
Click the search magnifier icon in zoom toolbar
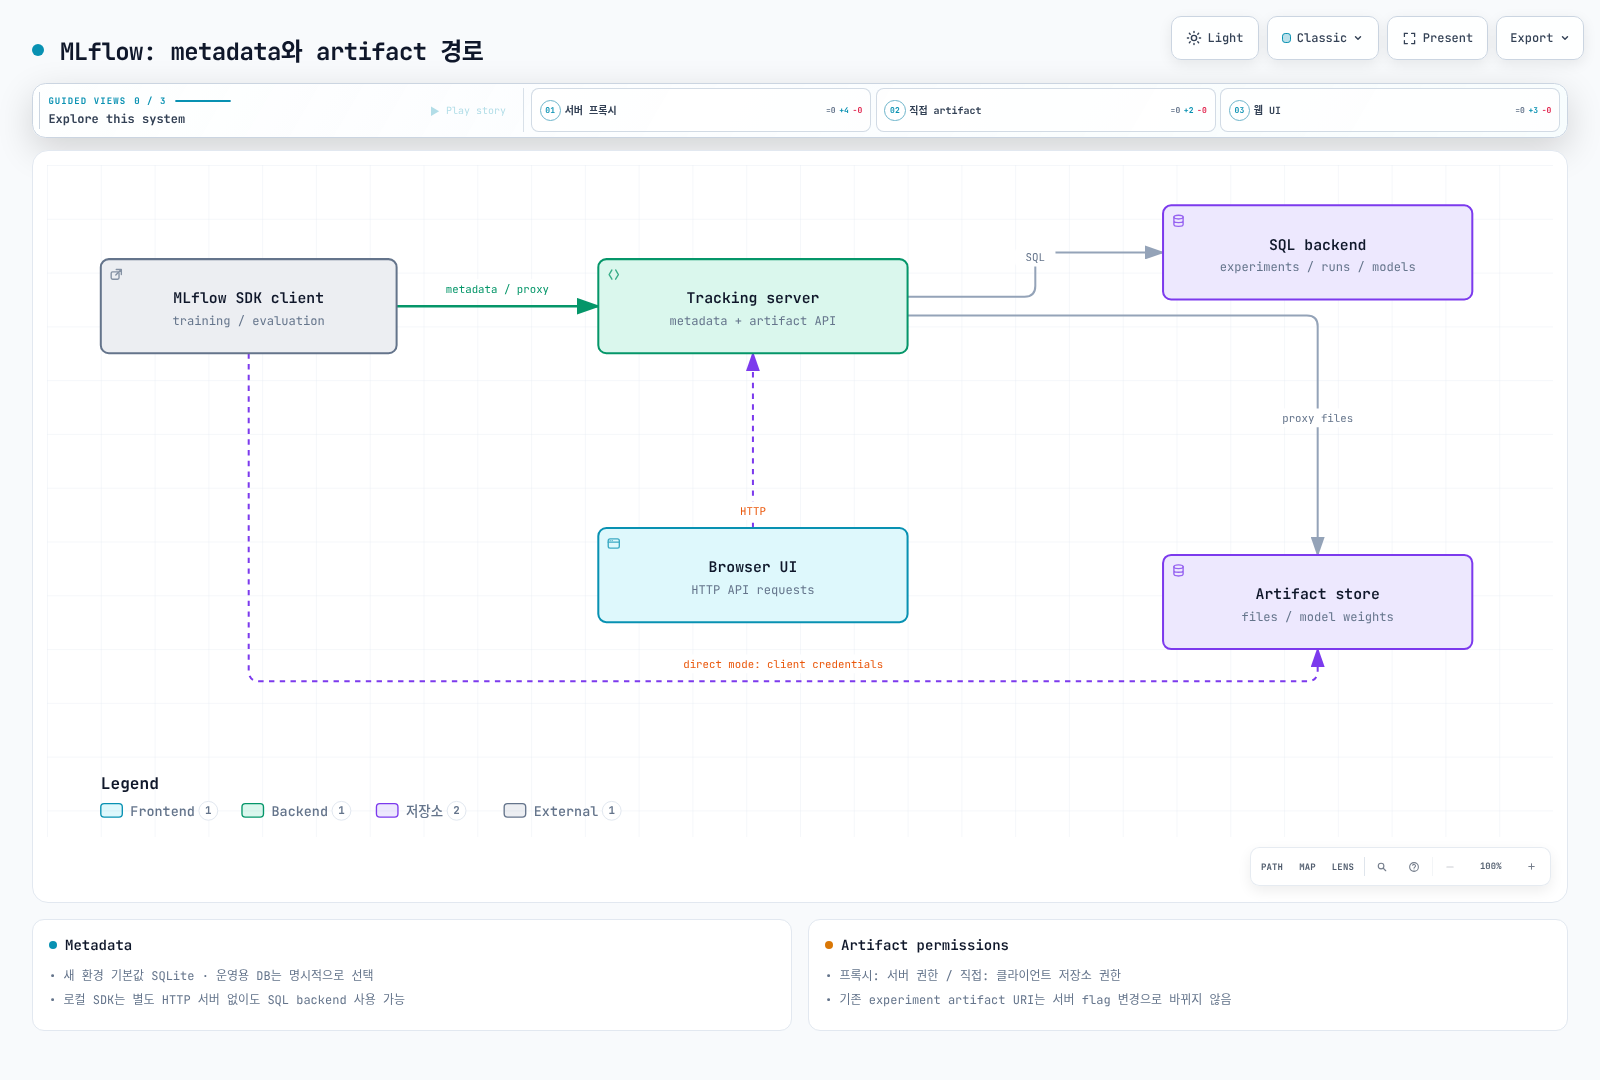pos(1382,867)
